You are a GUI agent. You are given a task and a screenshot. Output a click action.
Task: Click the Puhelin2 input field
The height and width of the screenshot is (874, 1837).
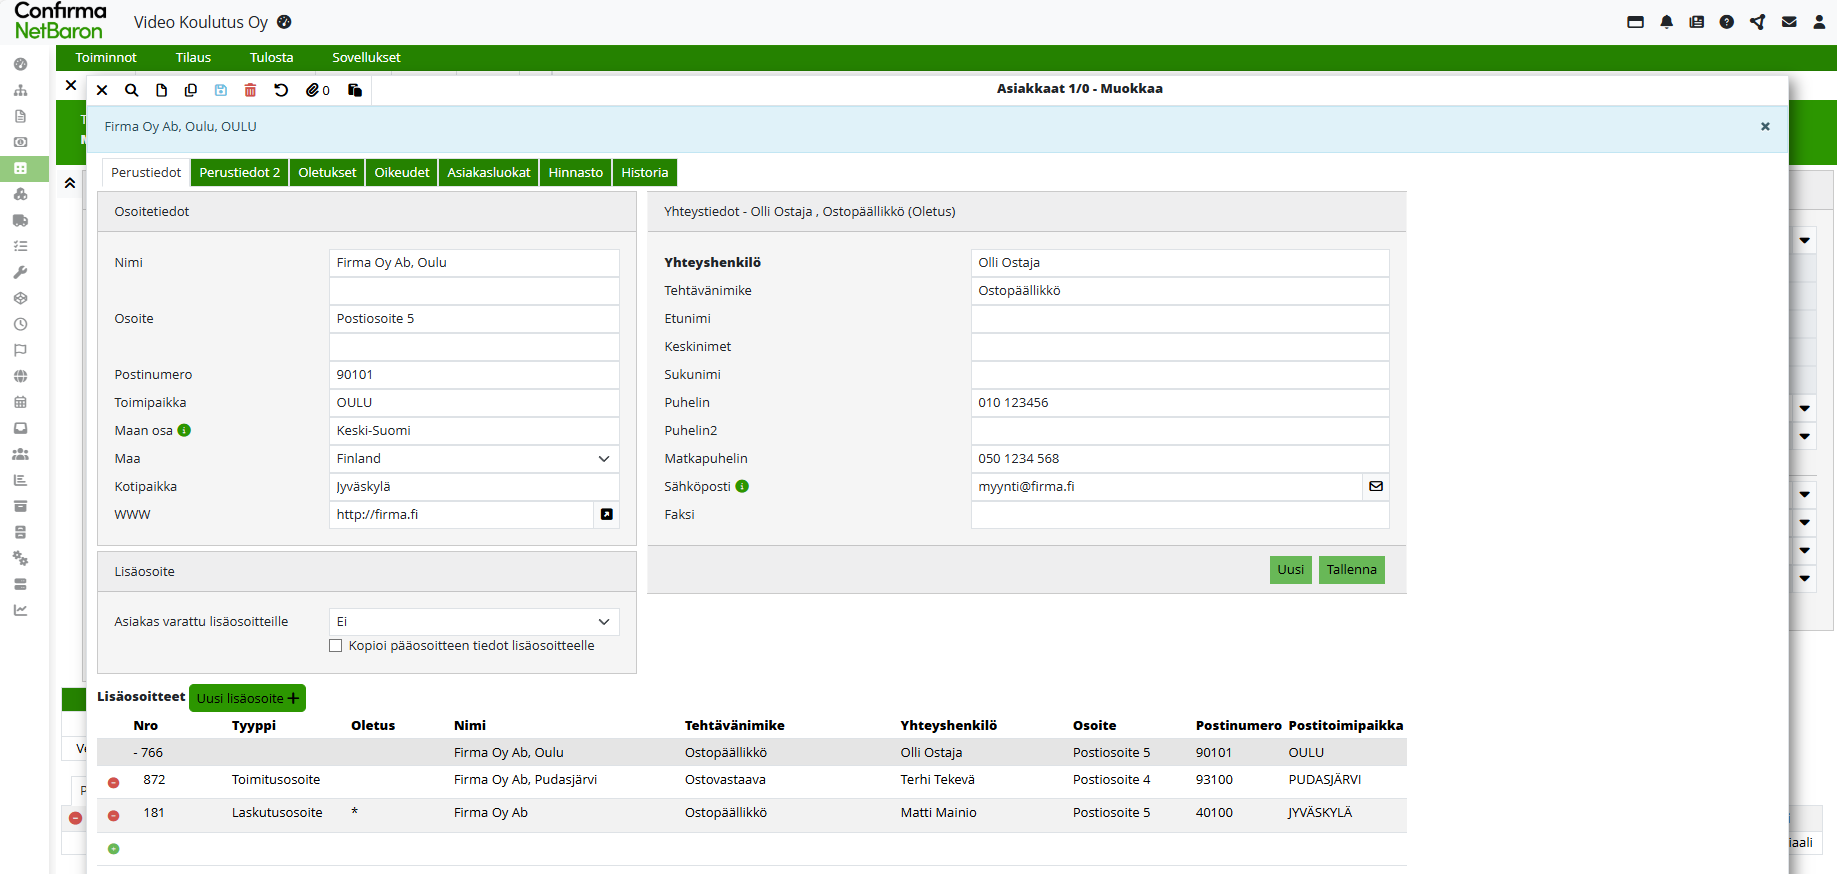[1179, 430]
